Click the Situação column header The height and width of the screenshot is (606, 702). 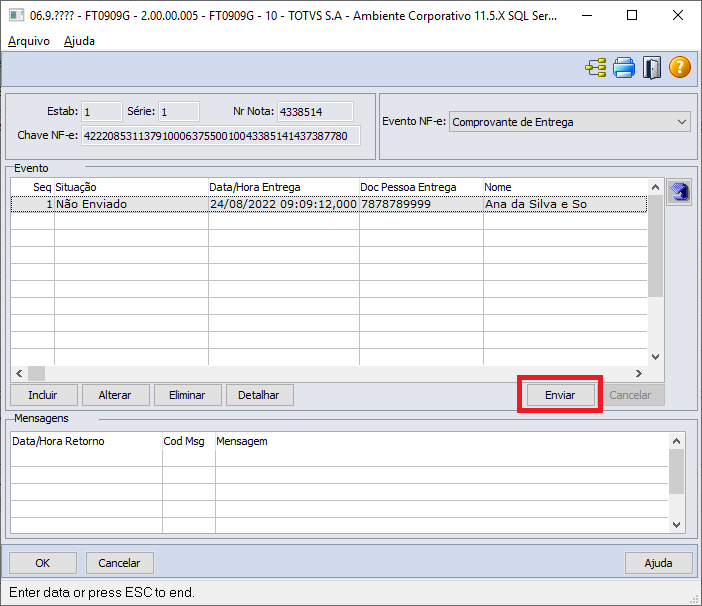(131, 187)
